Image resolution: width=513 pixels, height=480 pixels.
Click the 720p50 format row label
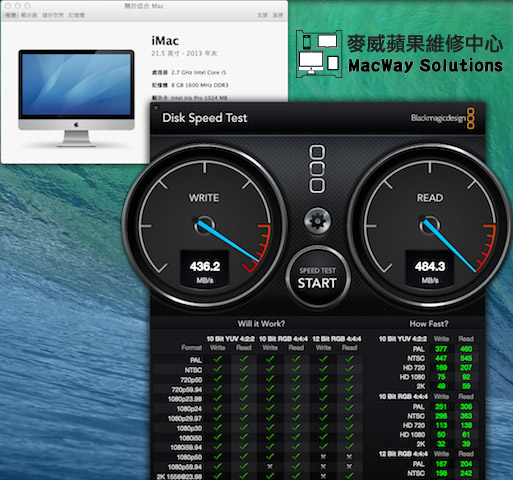191,380
